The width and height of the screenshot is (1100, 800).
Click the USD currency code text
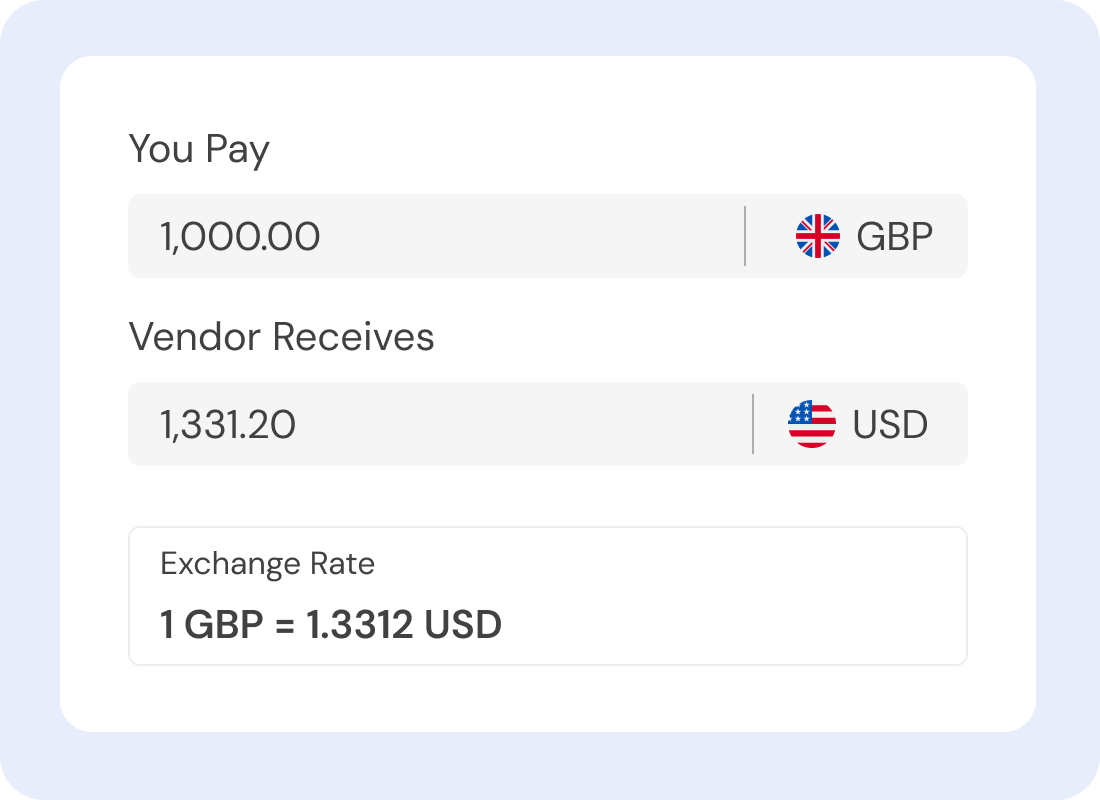coord(890,424)
